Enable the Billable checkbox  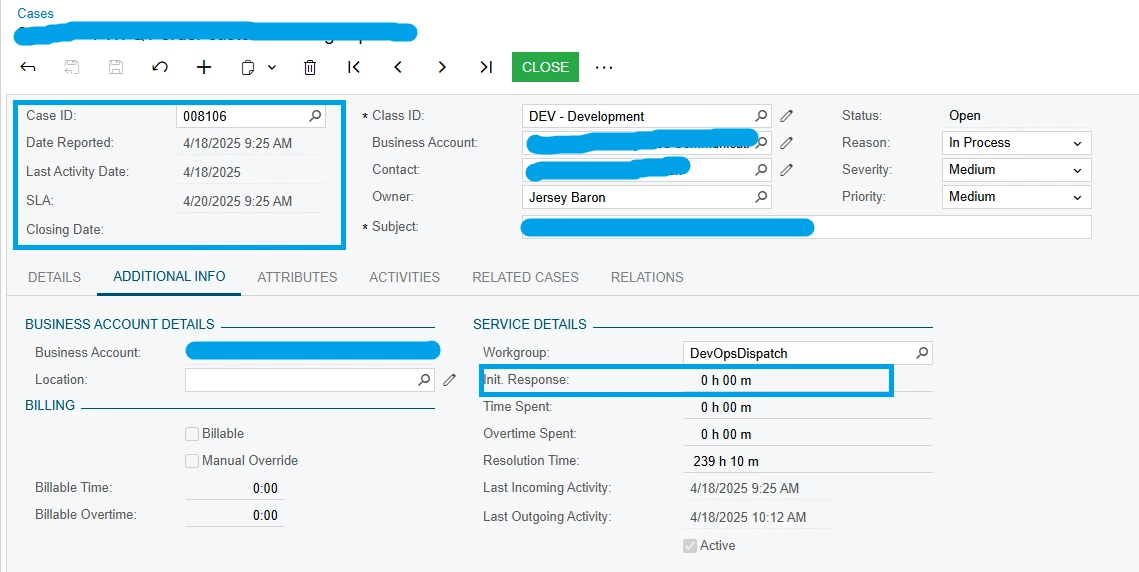click(192, 434)
